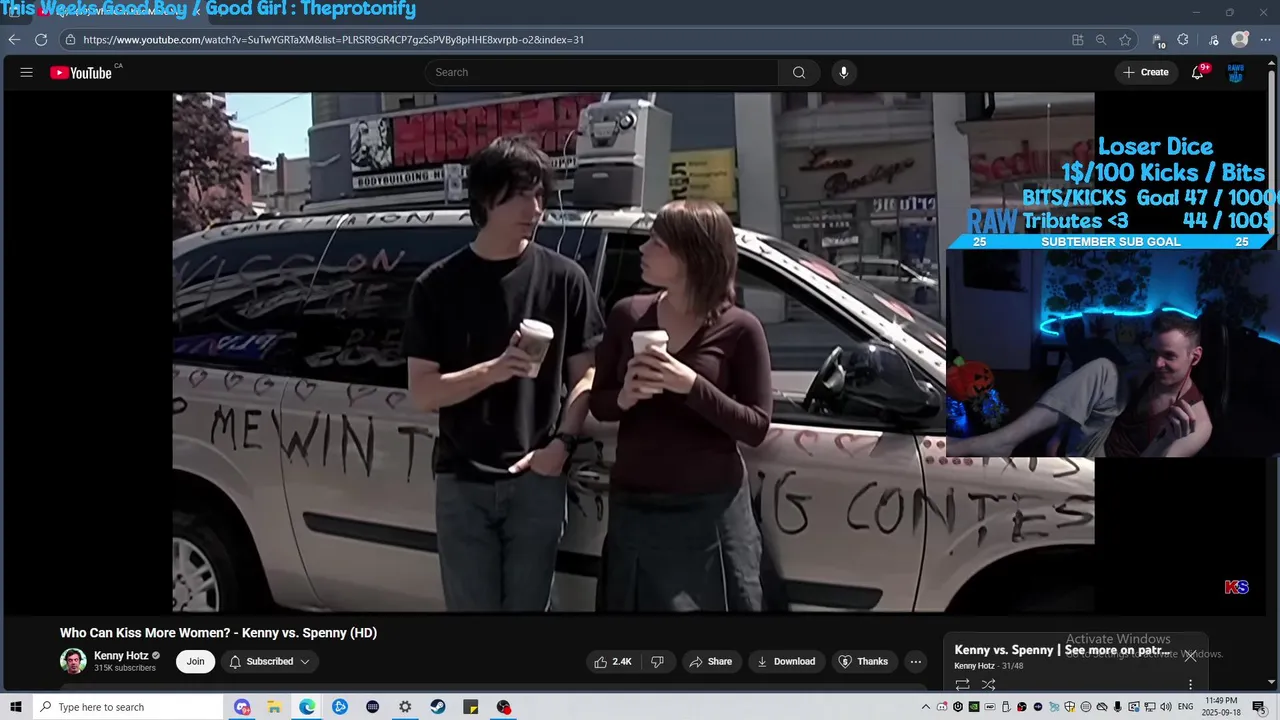This screenshot has width=1280, height=720.
Task: Open the Kenny vs. Spenny playlist title
Action: [x=1062, y=650]
